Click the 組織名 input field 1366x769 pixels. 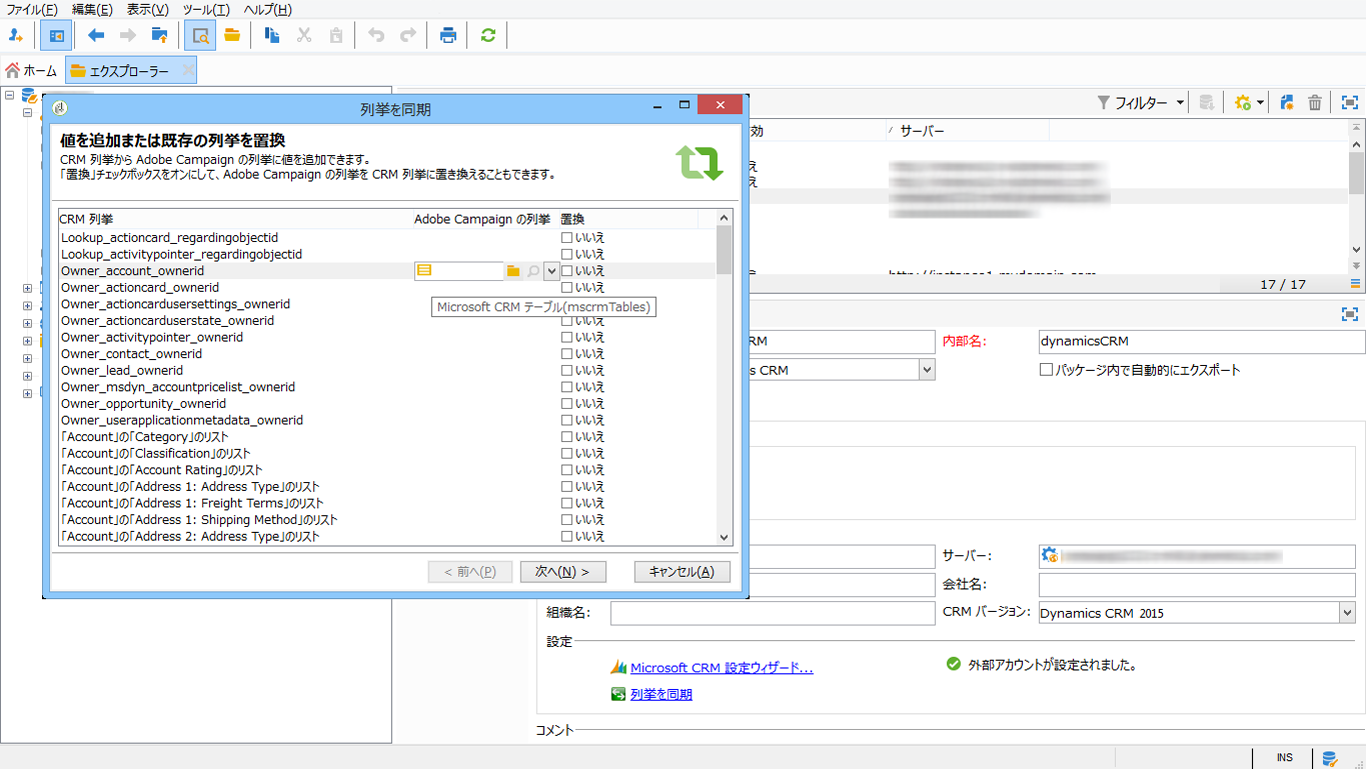click(772, 613)
